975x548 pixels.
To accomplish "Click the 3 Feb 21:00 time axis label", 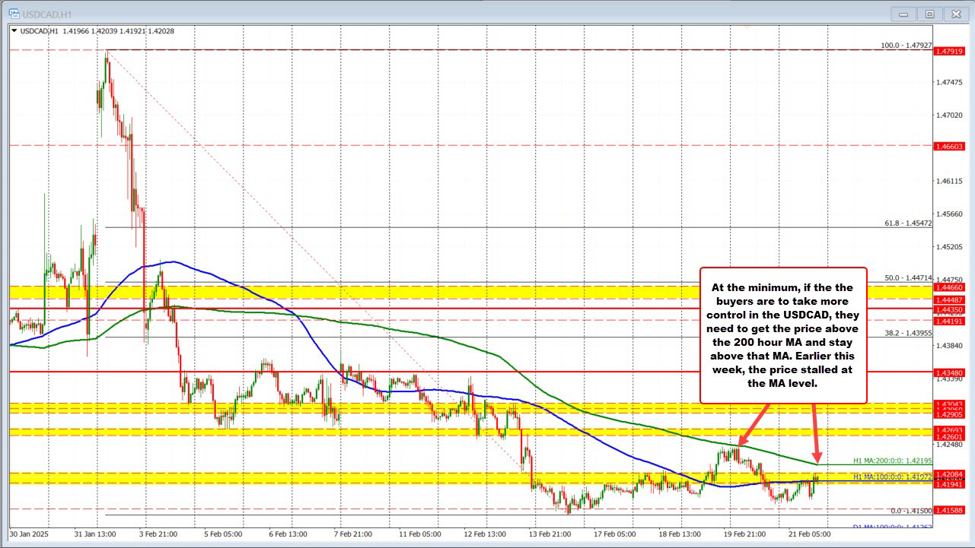I will [x=158, y=534].
